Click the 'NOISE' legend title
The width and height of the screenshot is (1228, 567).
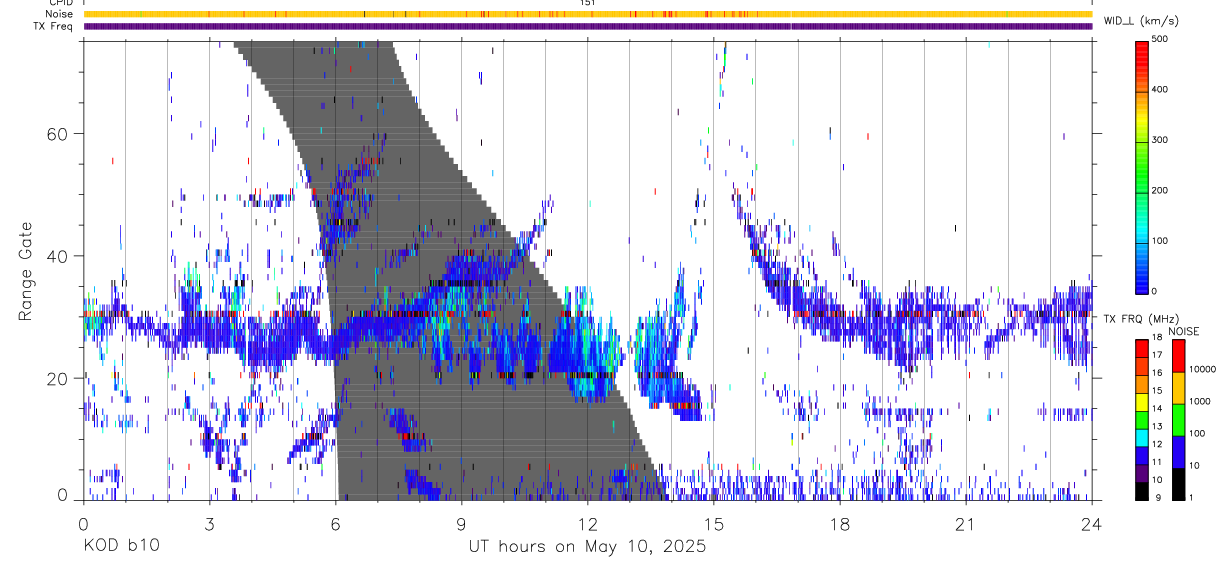pos(1185,330)
